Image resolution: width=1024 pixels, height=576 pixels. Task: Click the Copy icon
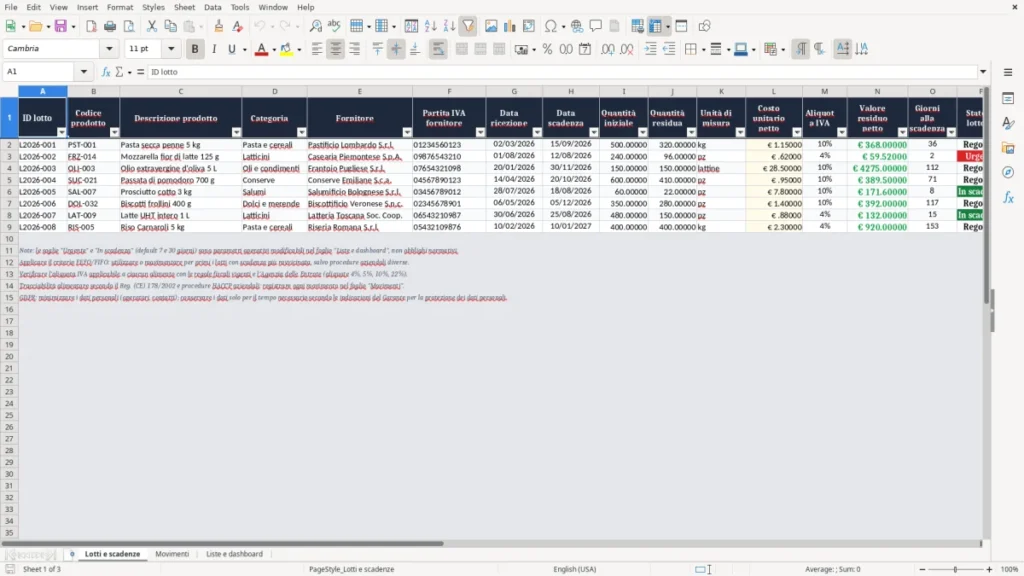(170, 26)
